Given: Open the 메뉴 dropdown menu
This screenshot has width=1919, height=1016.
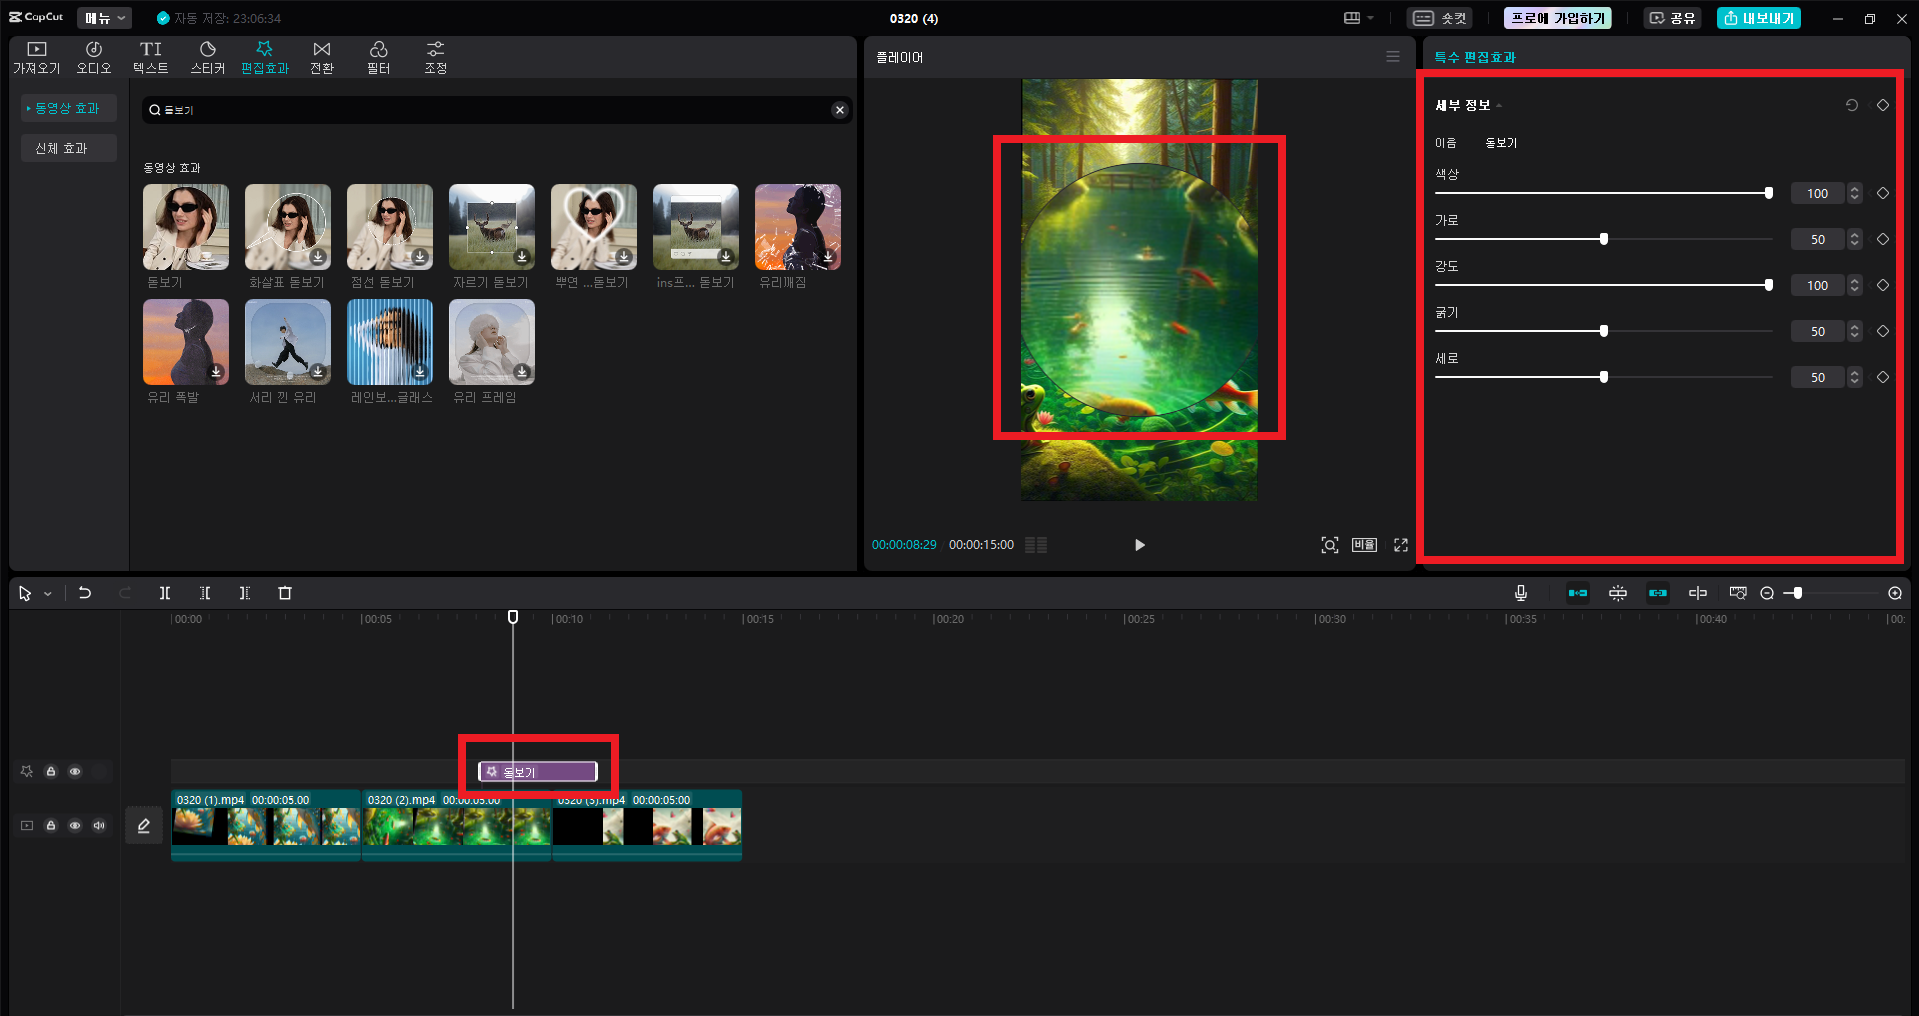Looking at the screenshot, I should pyautogui.click(x=105, y=18).
